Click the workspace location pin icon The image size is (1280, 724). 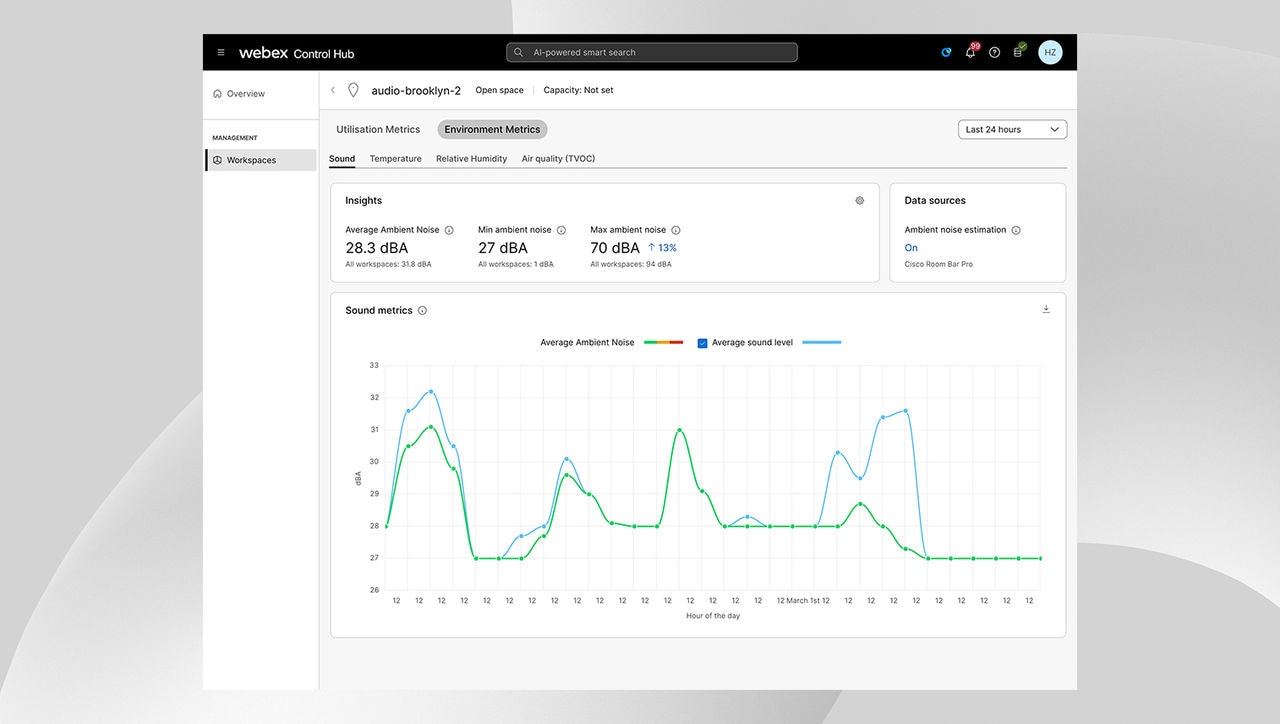(353, 90)
